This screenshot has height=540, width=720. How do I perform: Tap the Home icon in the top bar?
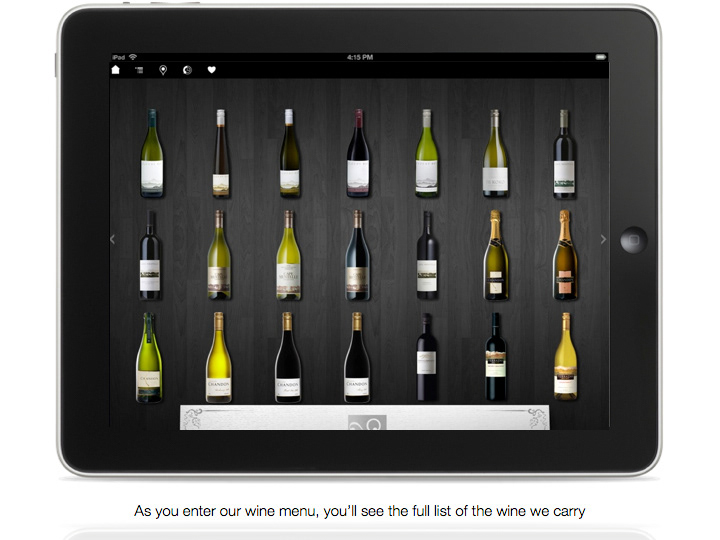pos(116,70)
